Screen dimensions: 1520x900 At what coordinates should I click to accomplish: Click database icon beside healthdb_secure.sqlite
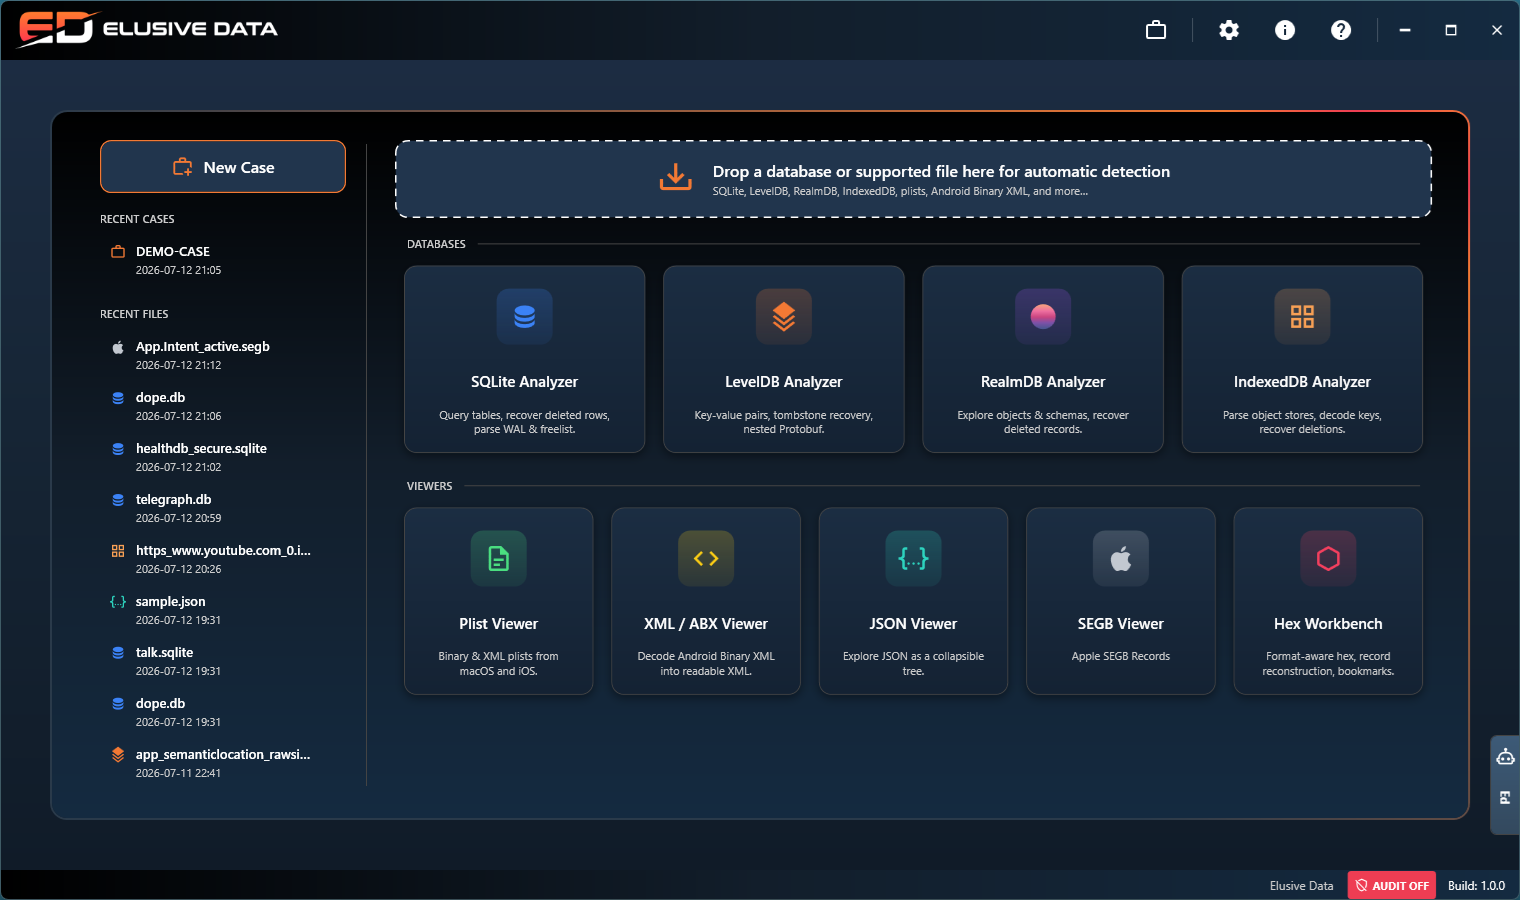pos(118,449)
